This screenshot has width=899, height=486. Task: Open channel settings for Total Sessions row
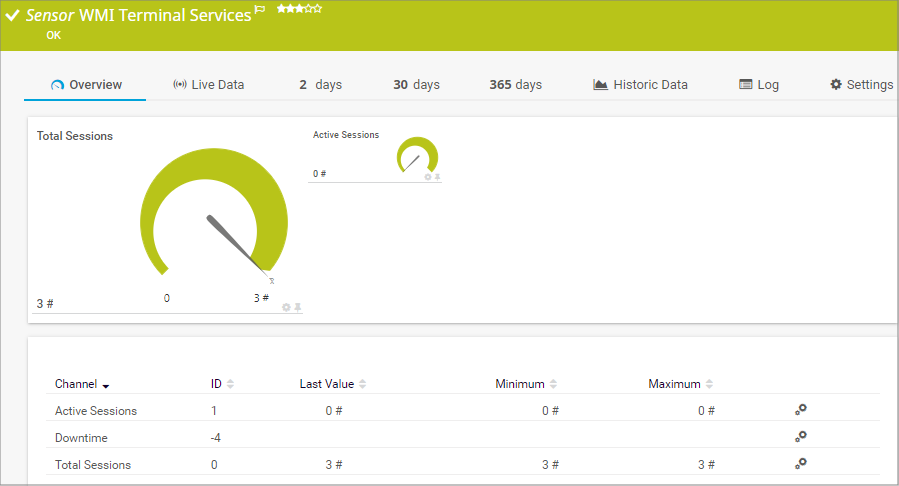800,464
